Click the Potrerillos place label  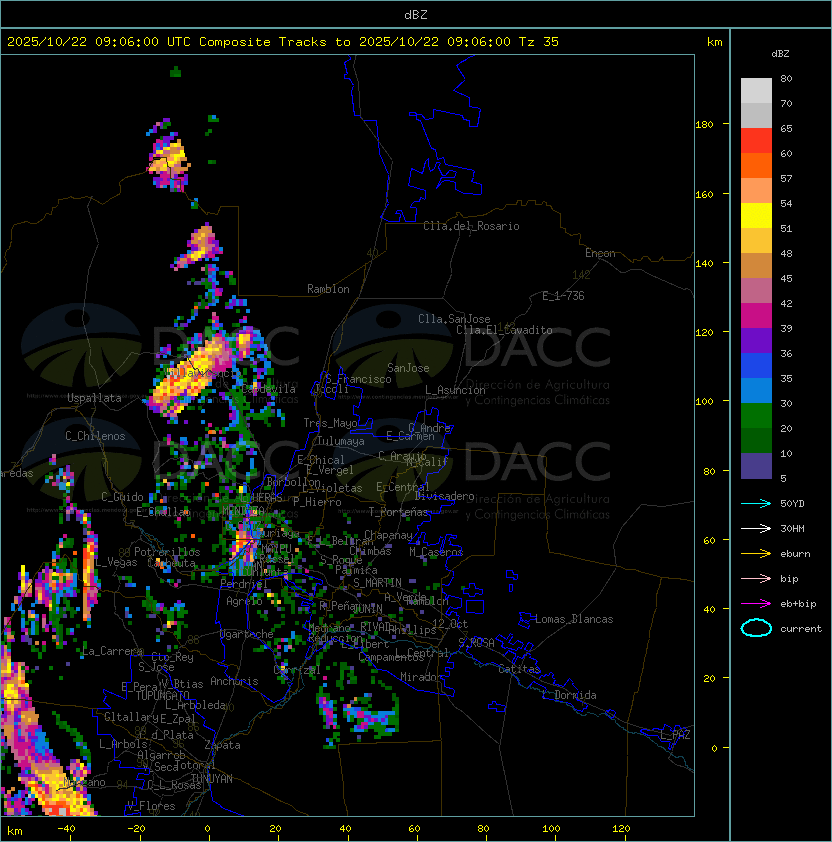tap(167, 552)
